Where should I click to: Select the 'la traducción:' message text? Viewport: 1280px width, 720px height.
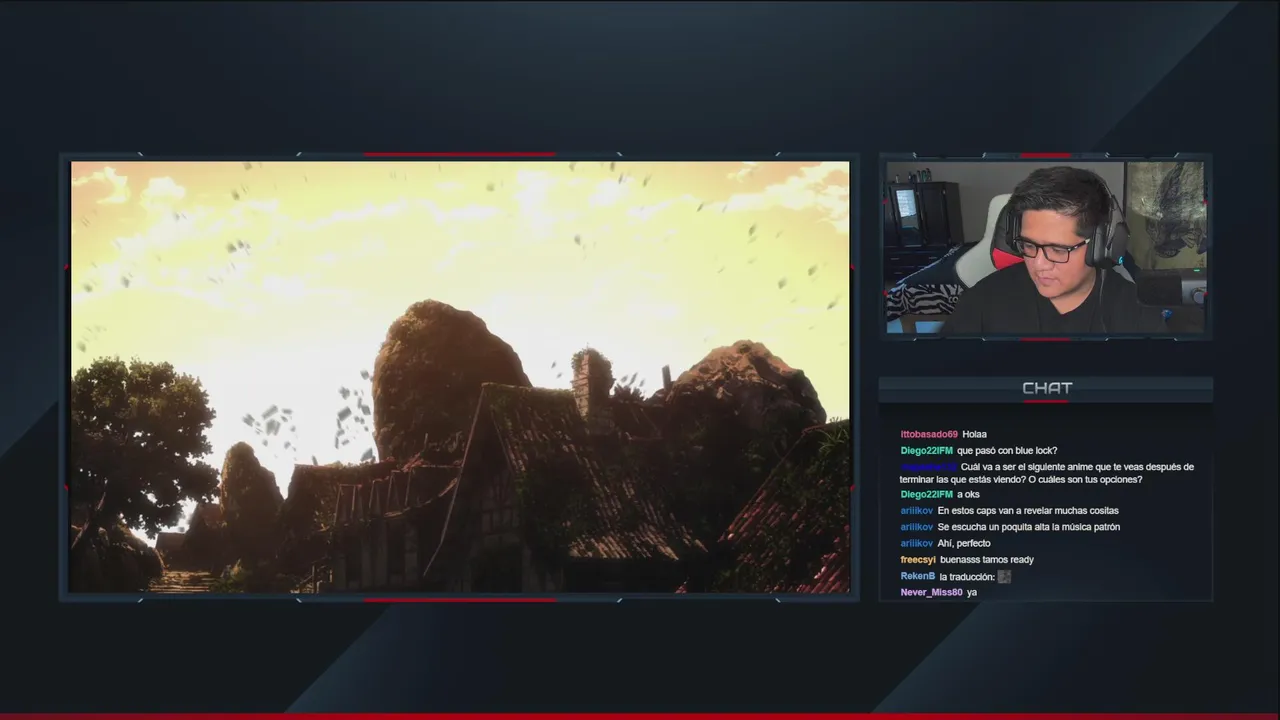[967, 577]
